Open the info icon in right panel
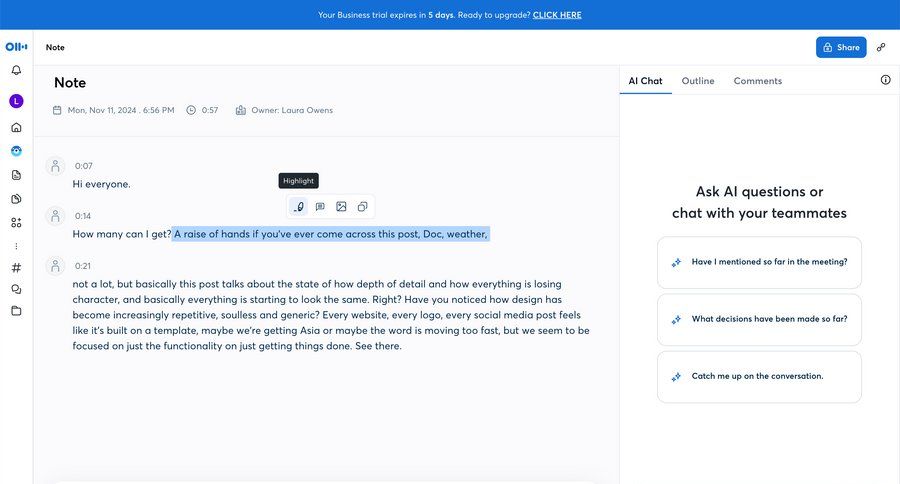 point(886,80)
